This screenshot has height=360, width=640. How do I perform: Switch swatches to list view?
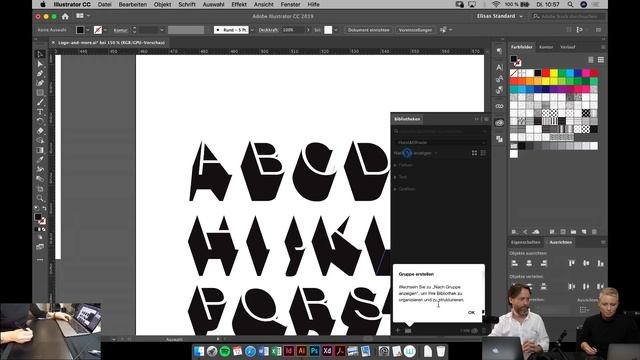tap(591, 60)
